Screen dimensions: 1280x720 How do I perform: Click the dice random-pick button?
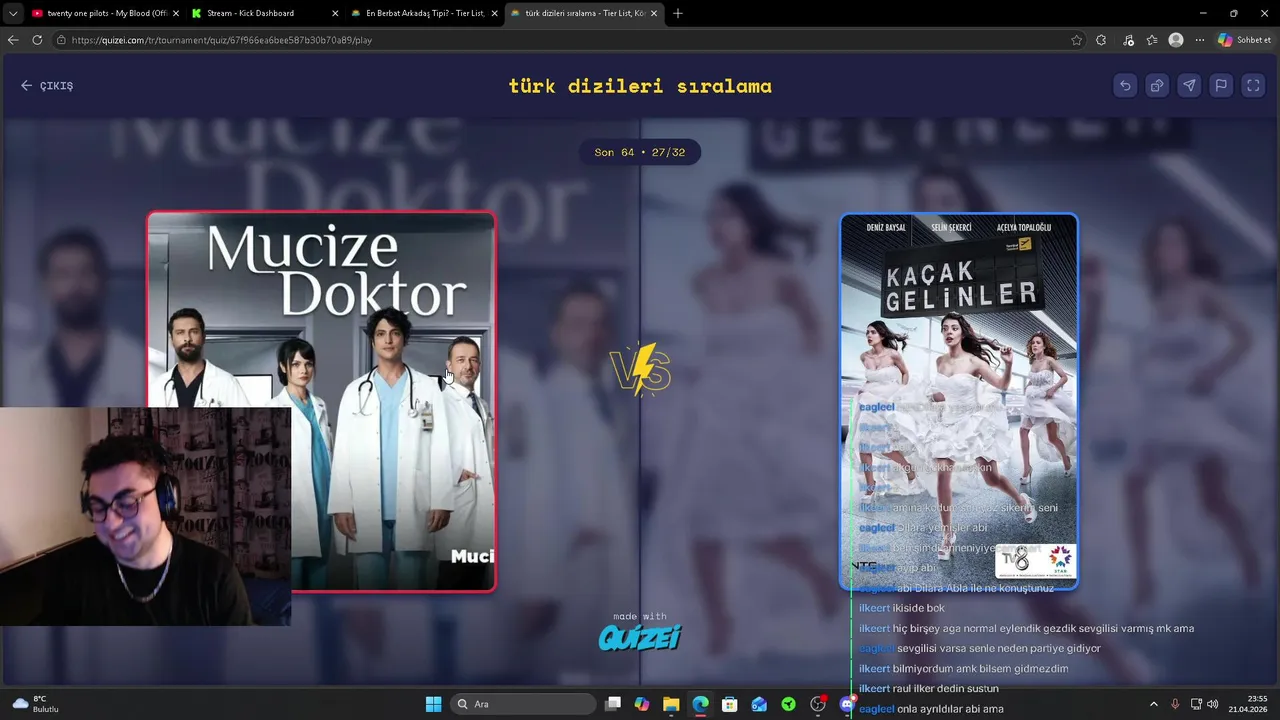pos(1157,86)
